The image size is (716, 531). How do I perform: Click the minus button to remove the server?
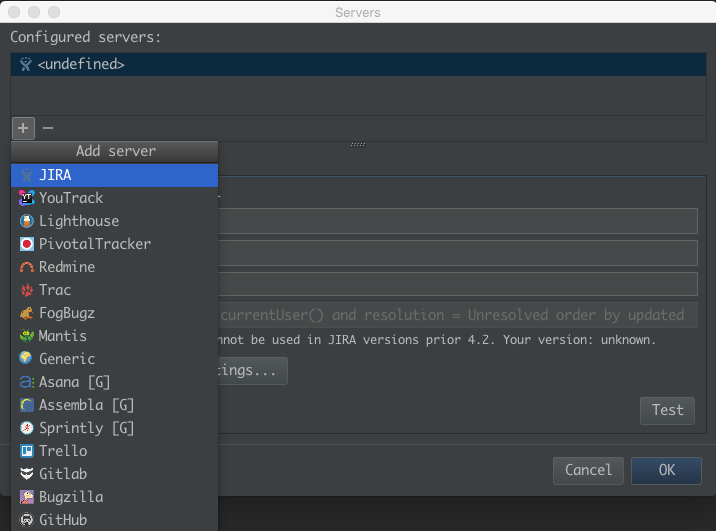[x=48, y=128]
